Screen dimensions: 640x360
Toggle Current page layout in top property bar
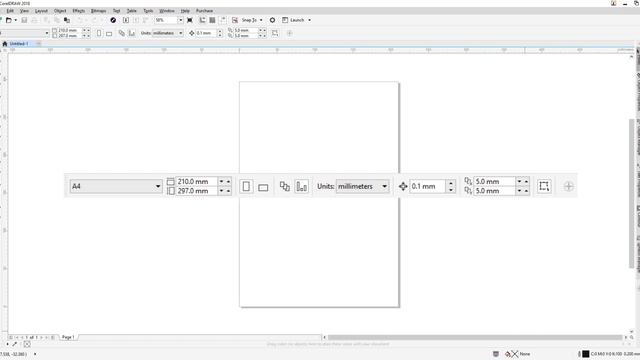point(132,33)
